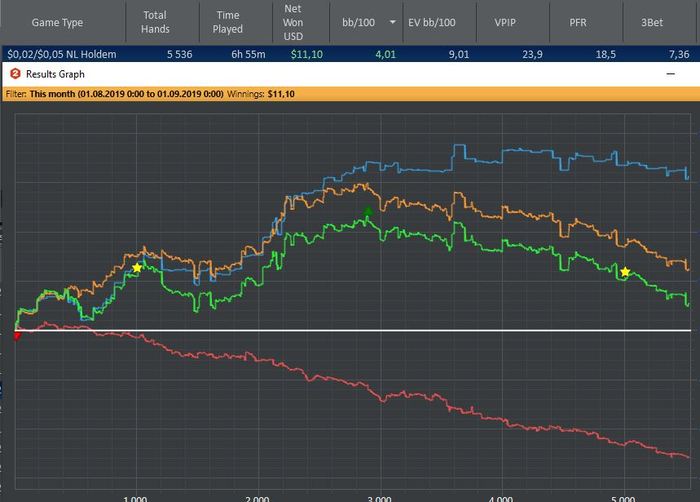The image size is (700, 502).
Task: Click the $11,10 net won cell
Action: 307,54
